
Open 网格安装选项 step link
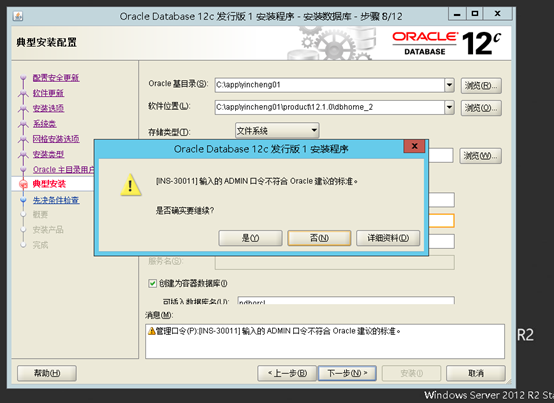[56, 139]
